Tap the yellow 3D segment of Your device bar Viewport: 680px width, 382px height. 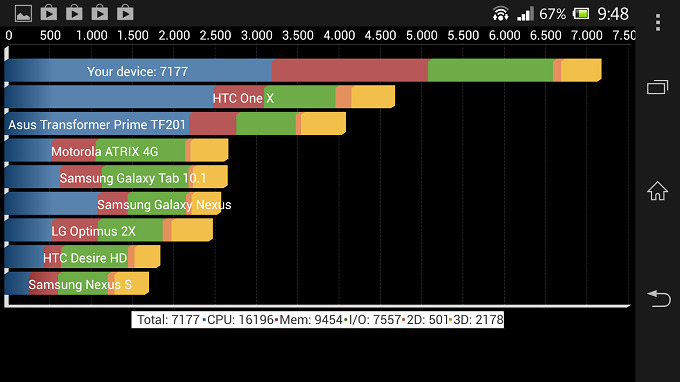pos(581,70)
